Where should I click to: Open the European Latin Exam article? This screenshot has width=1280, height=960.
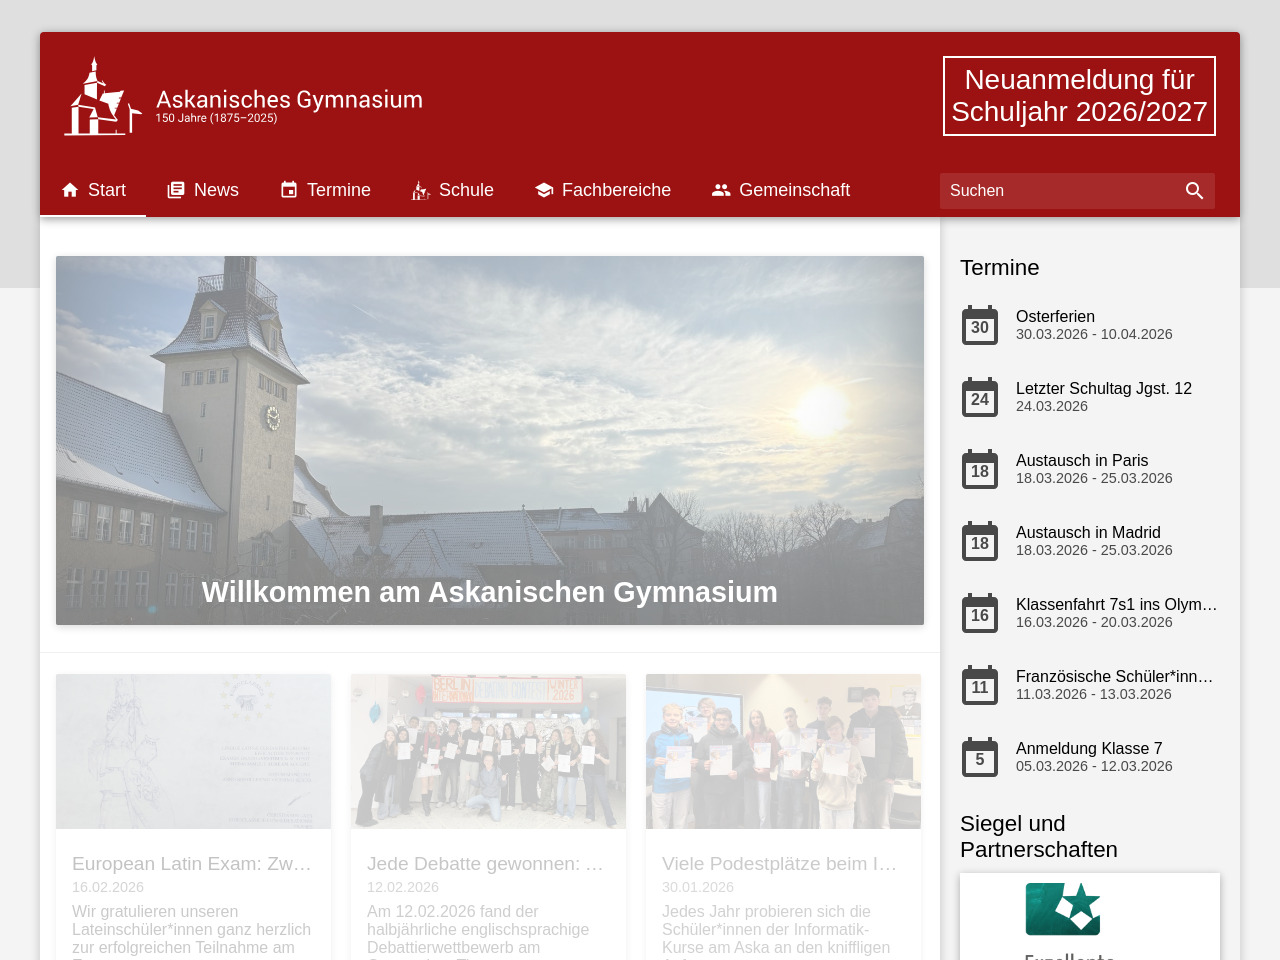pyautogui.click(x=192, y=863)
